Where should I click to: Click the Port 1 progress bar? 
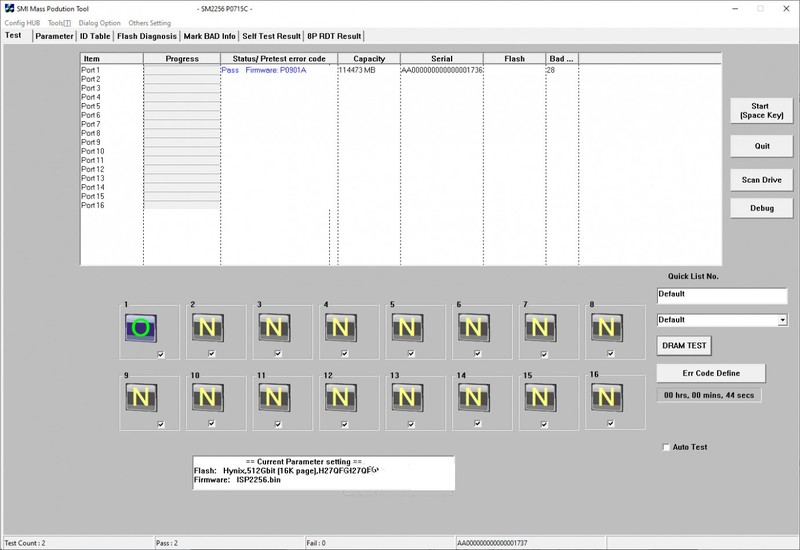[x=182, y=71]
